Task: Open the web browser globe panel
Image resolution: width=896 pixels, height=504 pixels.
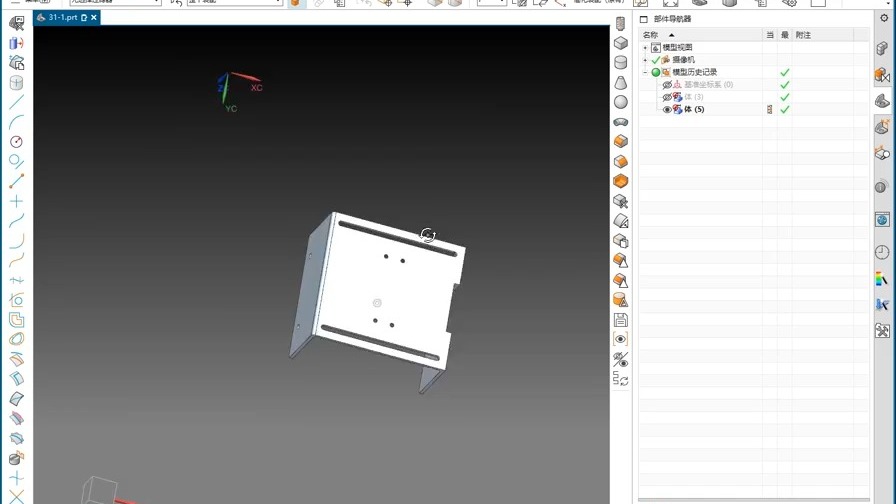Action: click(882, 220)
